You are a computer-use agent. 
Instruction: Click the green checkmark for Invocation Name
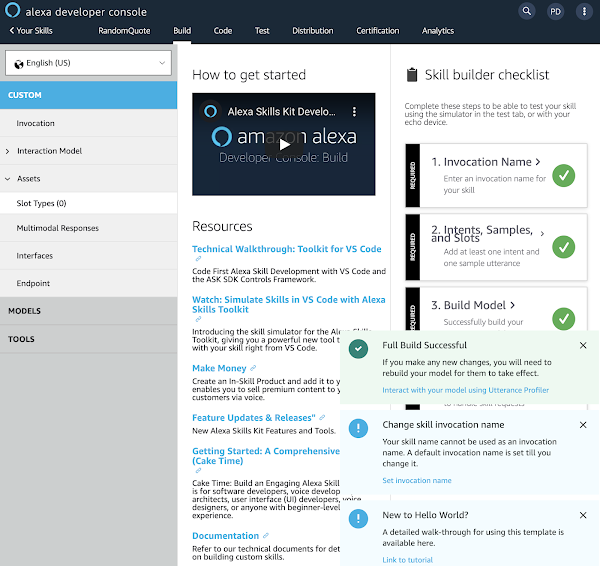coord(563,175)
